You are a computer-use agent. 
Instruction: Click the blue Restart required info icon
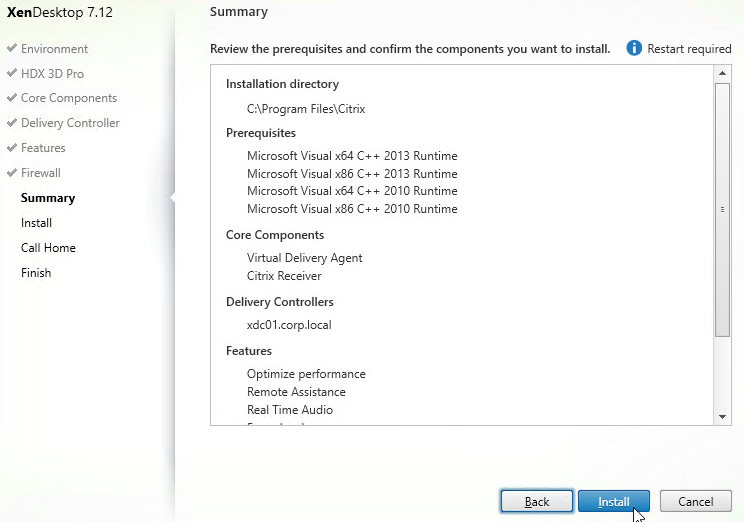click(634, 48)
